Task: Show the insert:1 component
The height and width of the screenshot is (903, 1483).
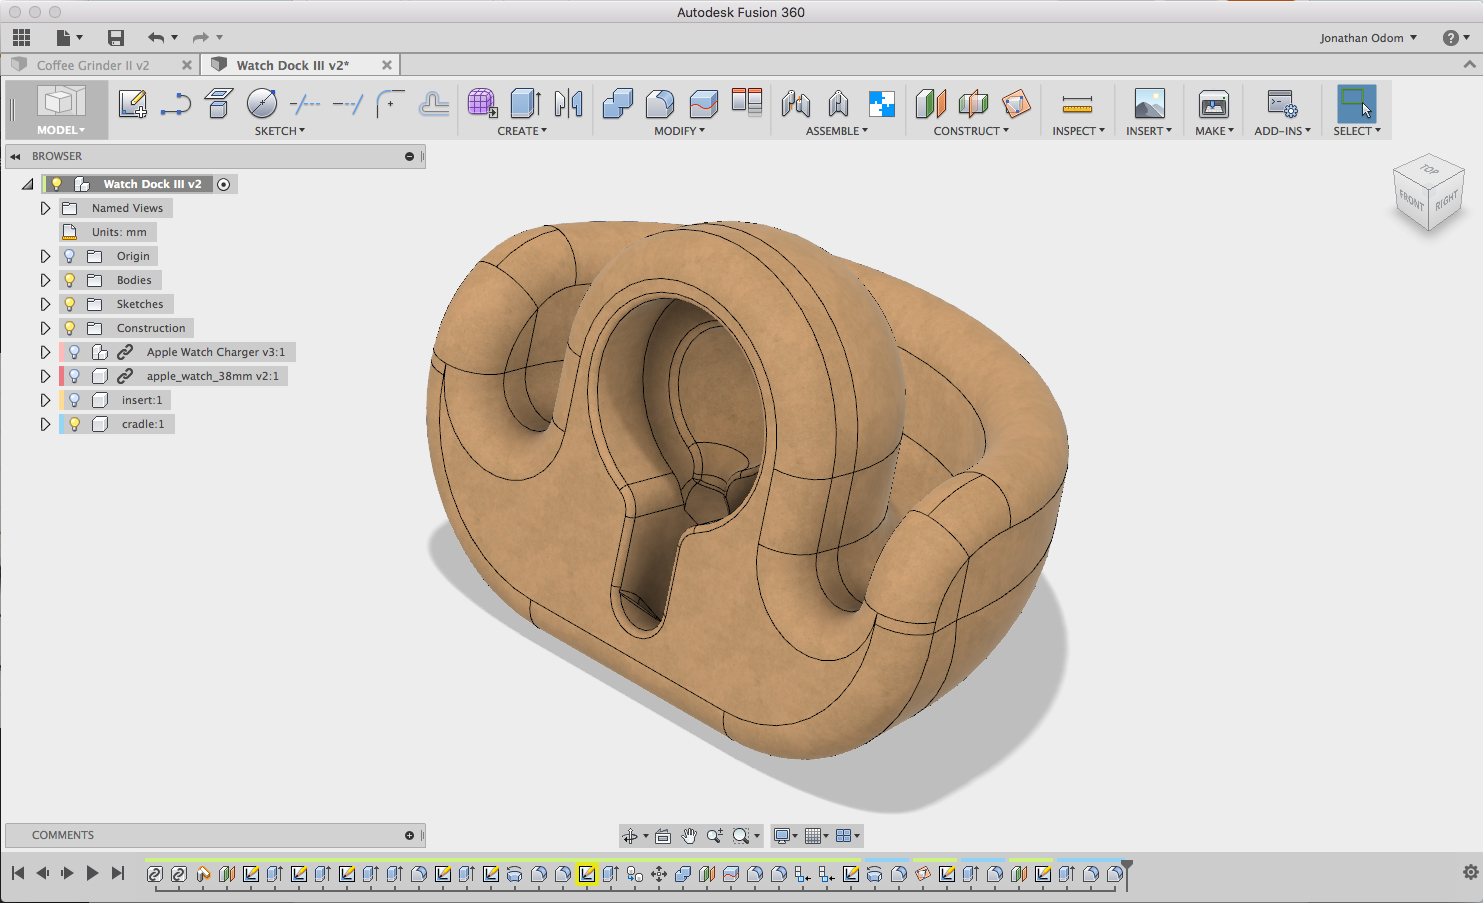Action: coord(74,400)
